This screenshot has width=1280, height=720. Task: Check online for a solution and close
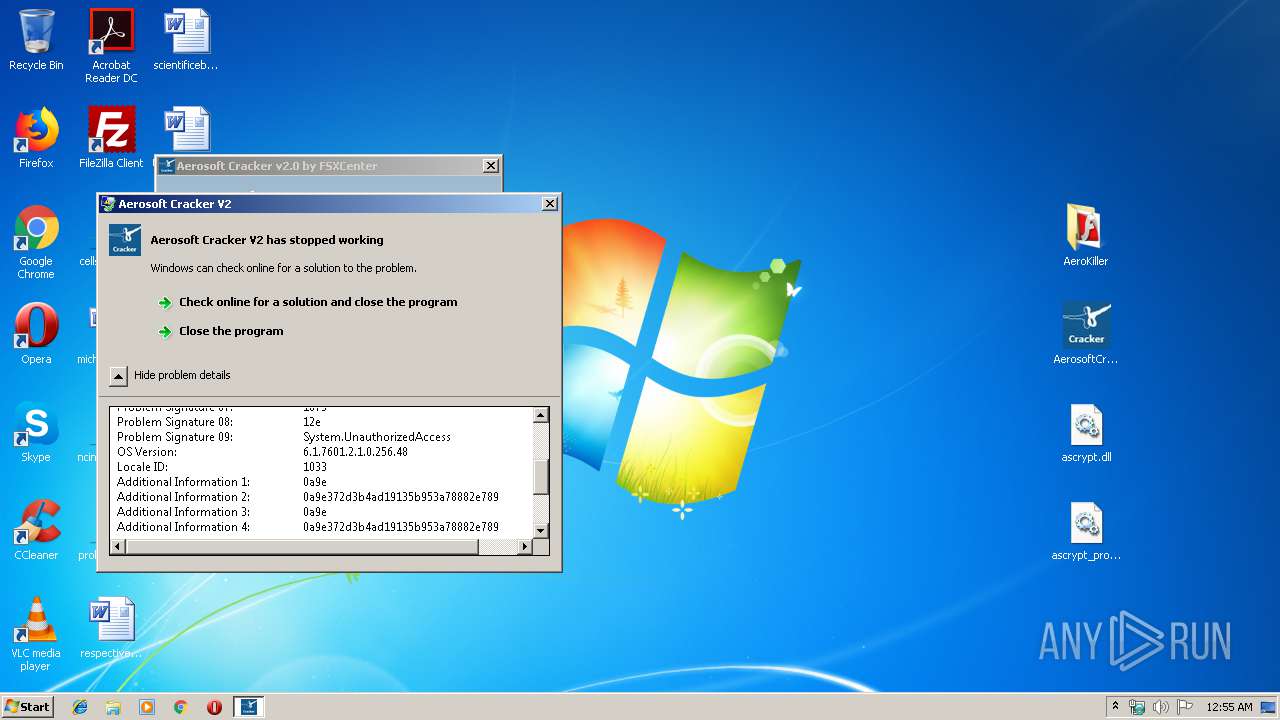(x=318, y=302)
